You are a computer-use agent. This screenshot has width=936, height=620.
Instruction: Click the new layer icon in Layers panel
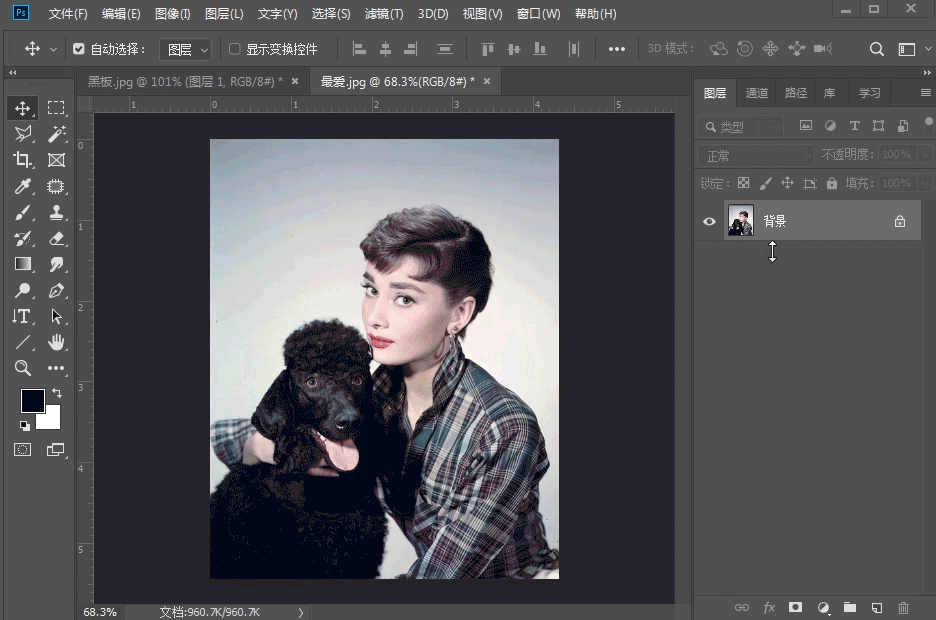(876, 607)
